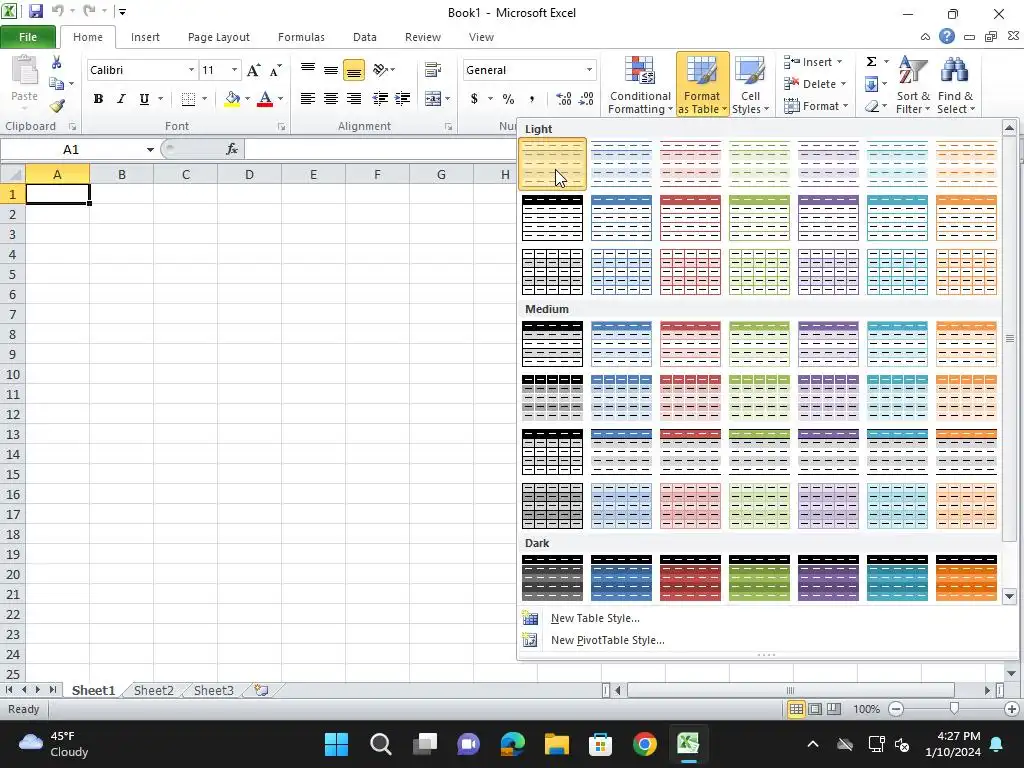Switch to the Formulas tab
This screenshot has height=768, width=1024.
(301, 37)
